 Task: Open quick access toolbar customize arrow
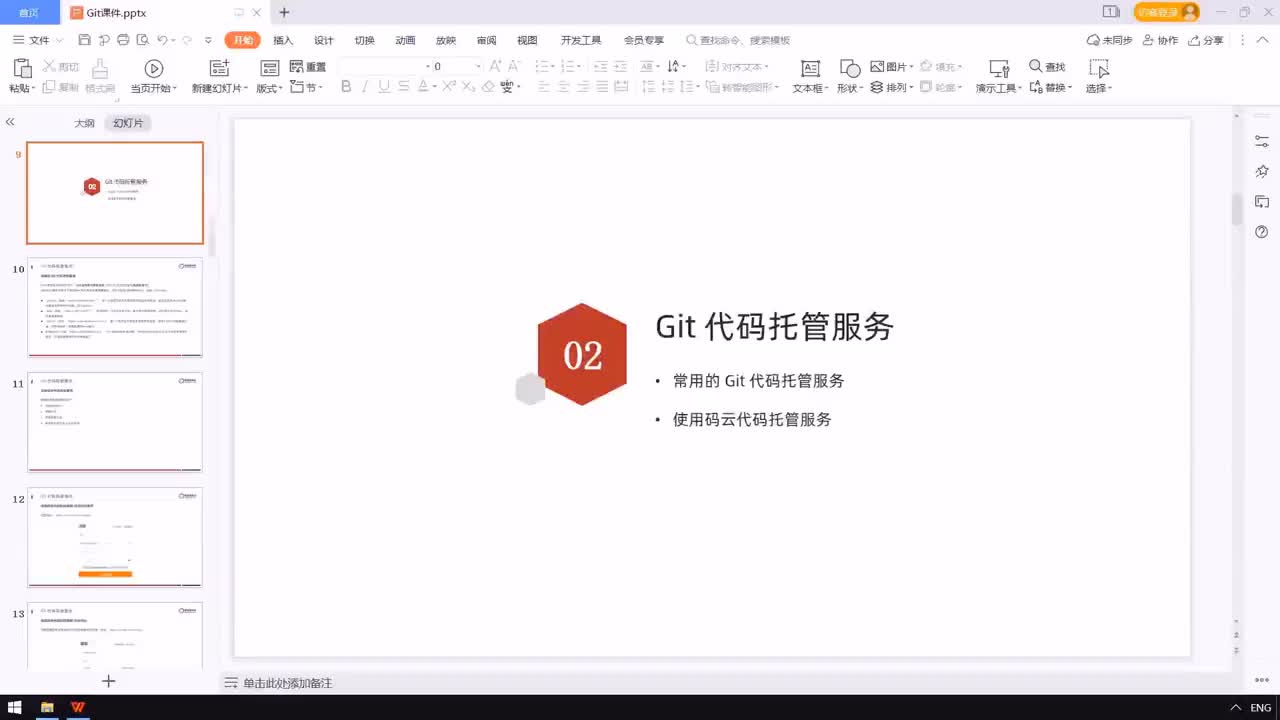point(208,40)
